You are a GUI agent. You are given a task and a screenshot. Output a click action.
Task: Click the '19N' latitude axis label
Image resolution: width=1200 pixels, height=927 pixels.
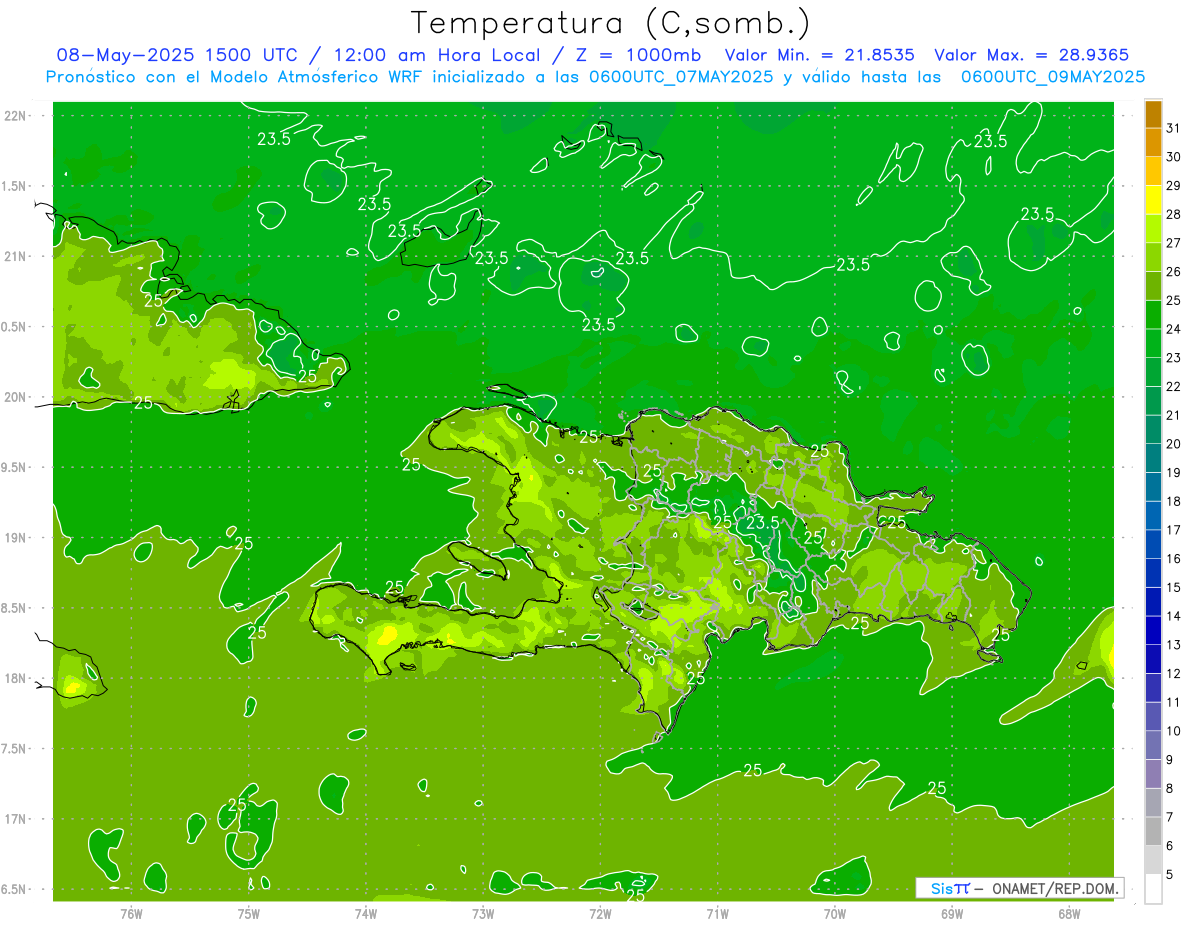pyautogui.click(x=15, y=538)
